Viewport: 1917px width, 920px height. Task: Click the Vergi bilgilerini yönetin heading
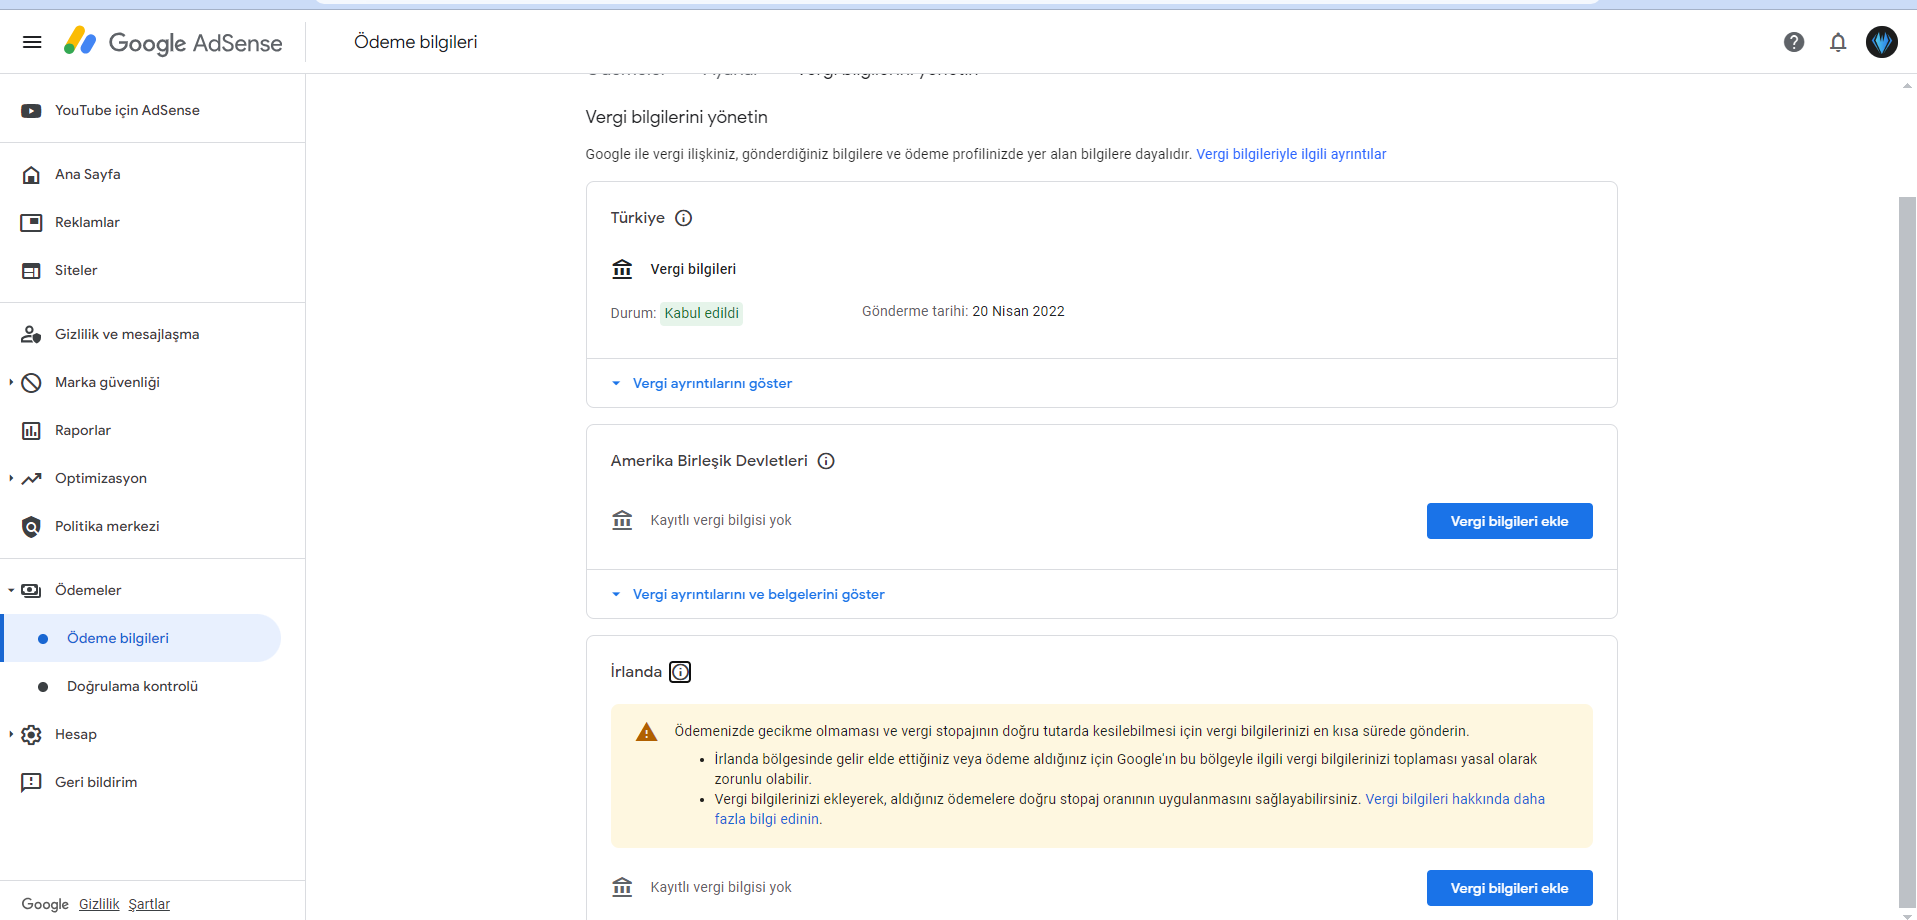(676, 117)
